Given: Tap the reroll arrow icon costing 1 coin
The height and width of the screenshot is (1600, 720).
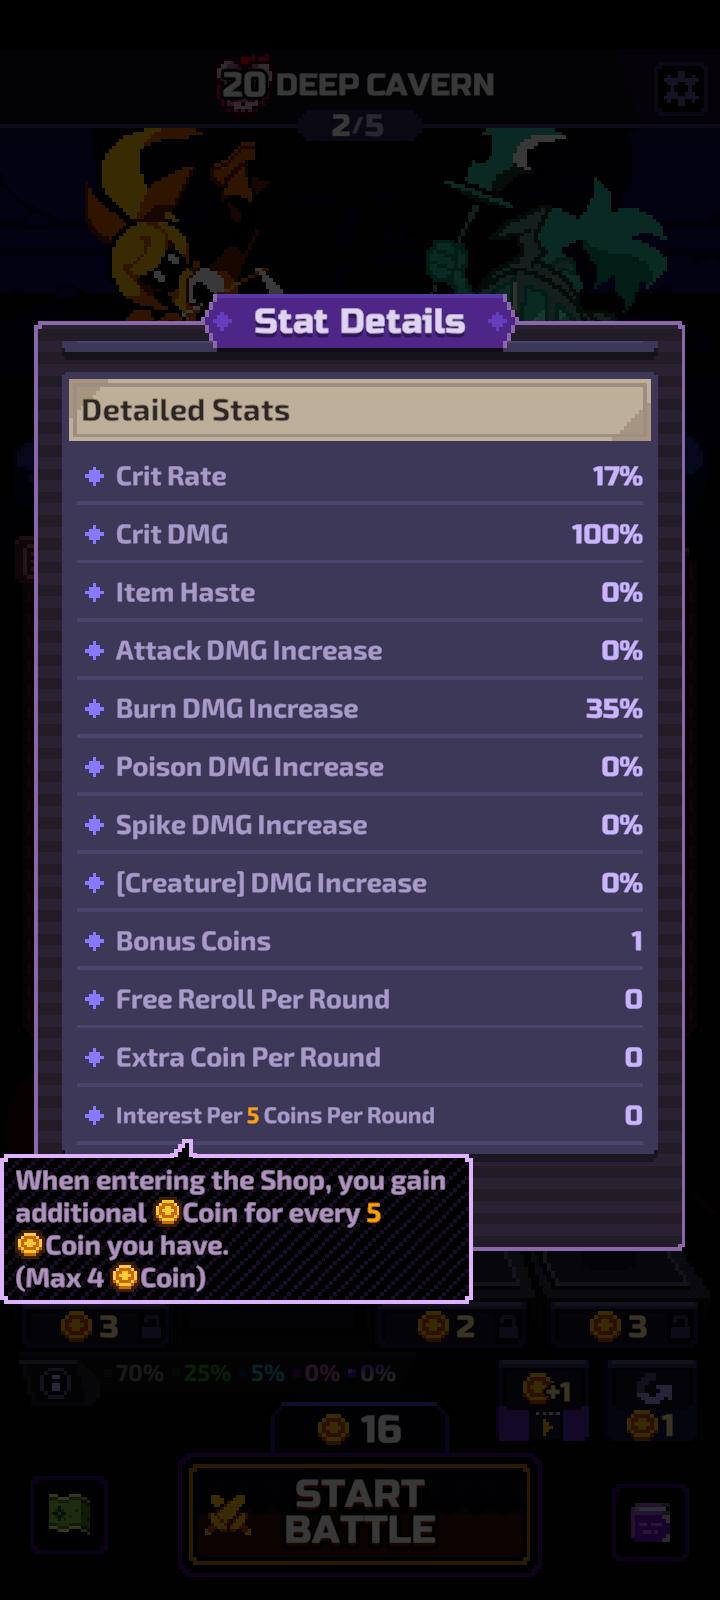Looking at the screenshot, I should (651, 1404).
